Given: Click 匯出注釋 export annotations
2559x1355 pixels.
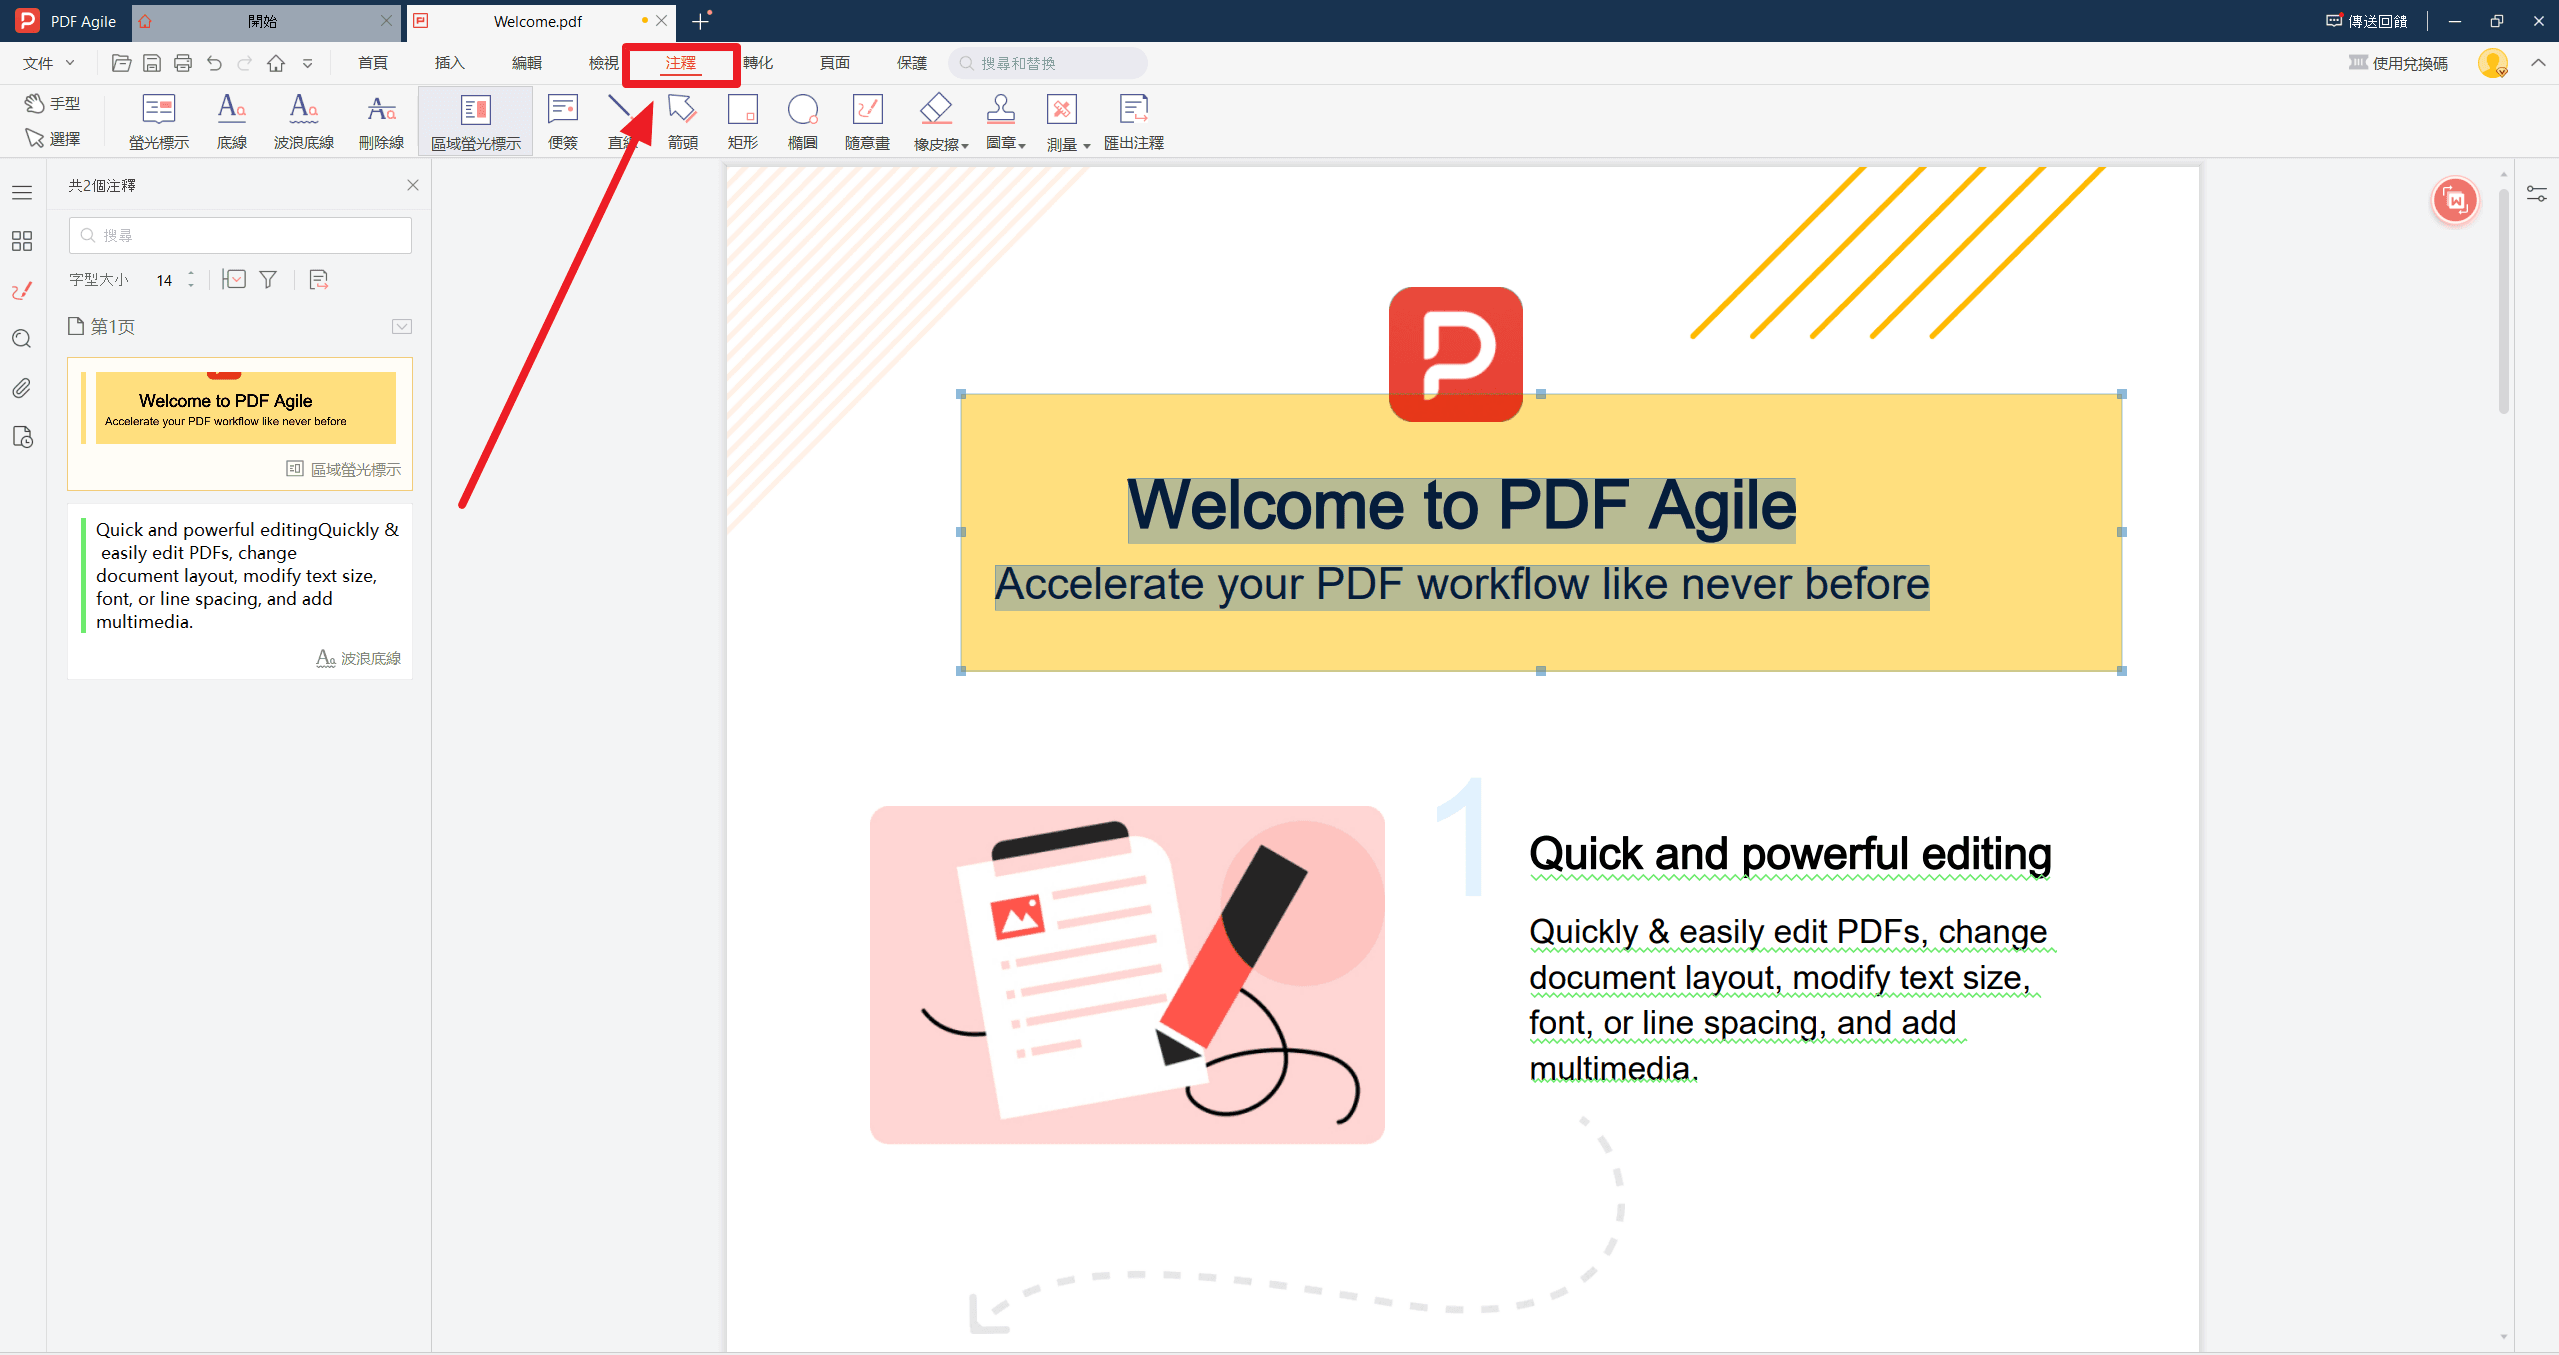Looking at the screenshot, I should click(1133, 122).
